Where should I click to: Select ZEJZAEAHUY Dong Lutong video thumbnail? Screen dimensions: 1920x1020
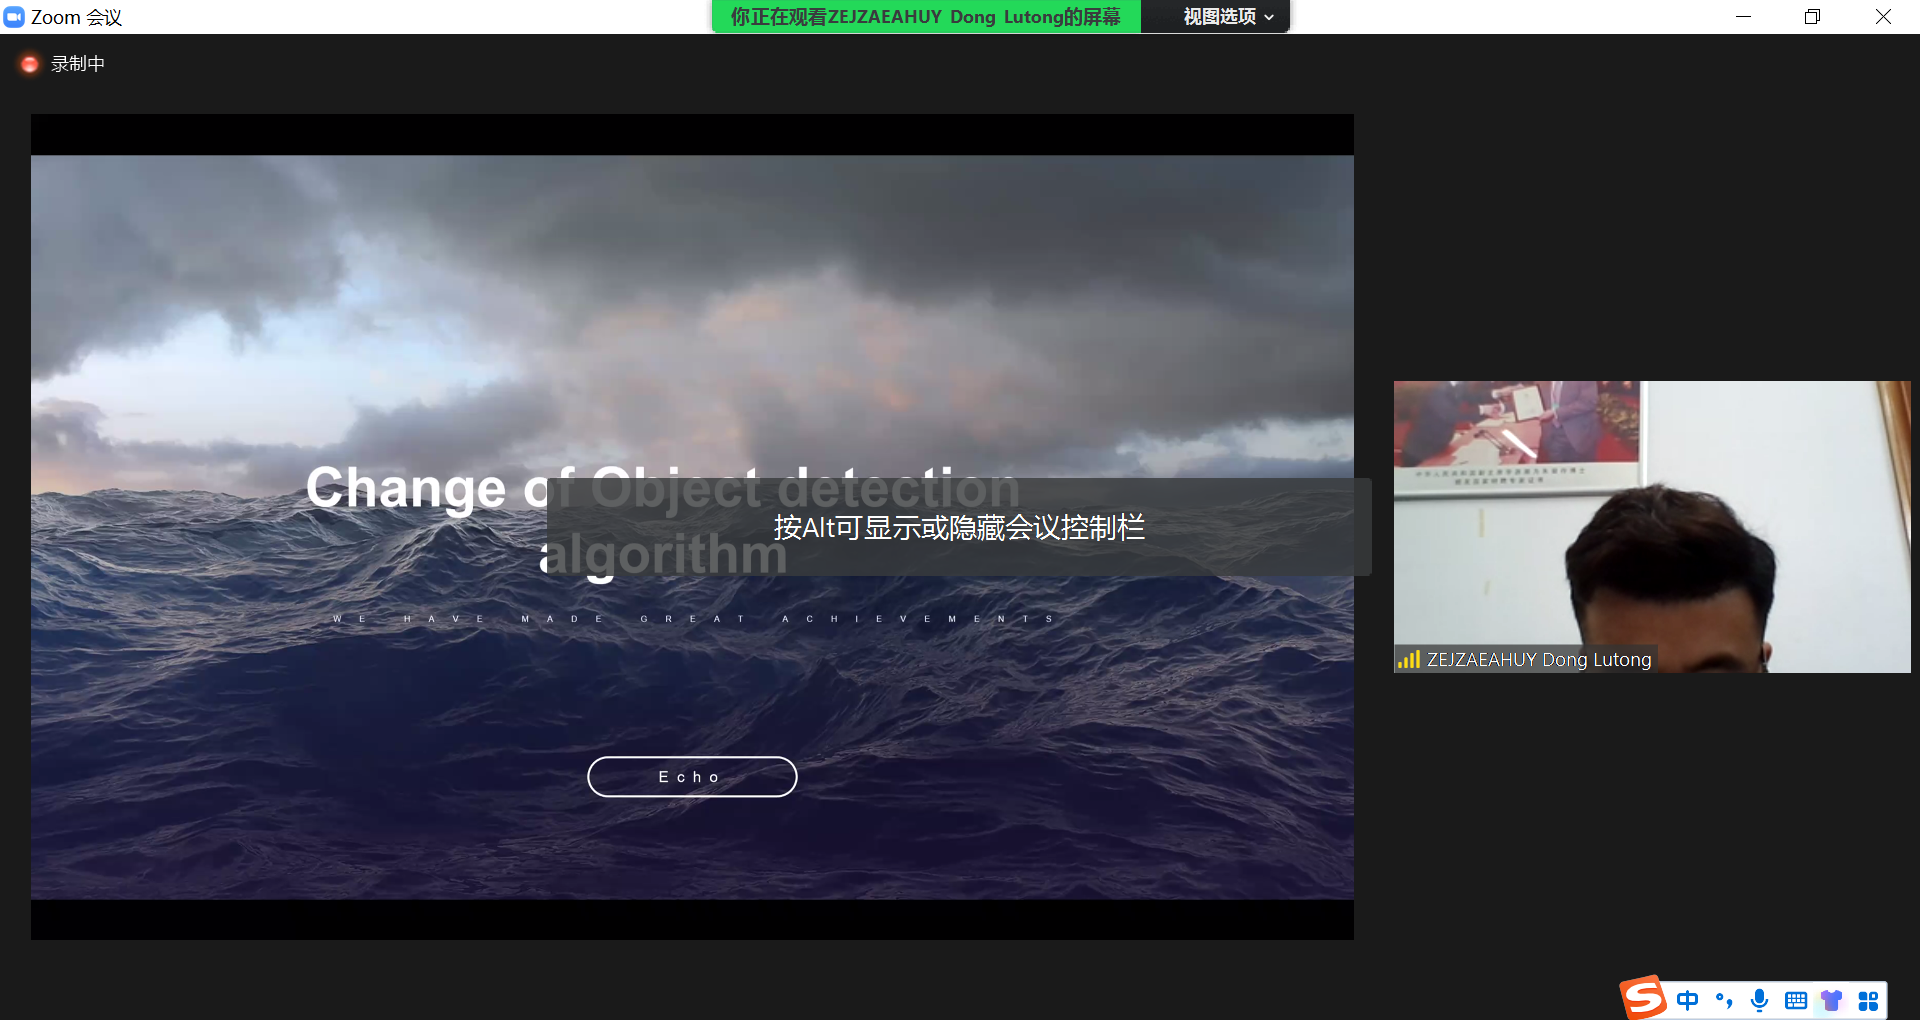click(x=1652, y=527)
